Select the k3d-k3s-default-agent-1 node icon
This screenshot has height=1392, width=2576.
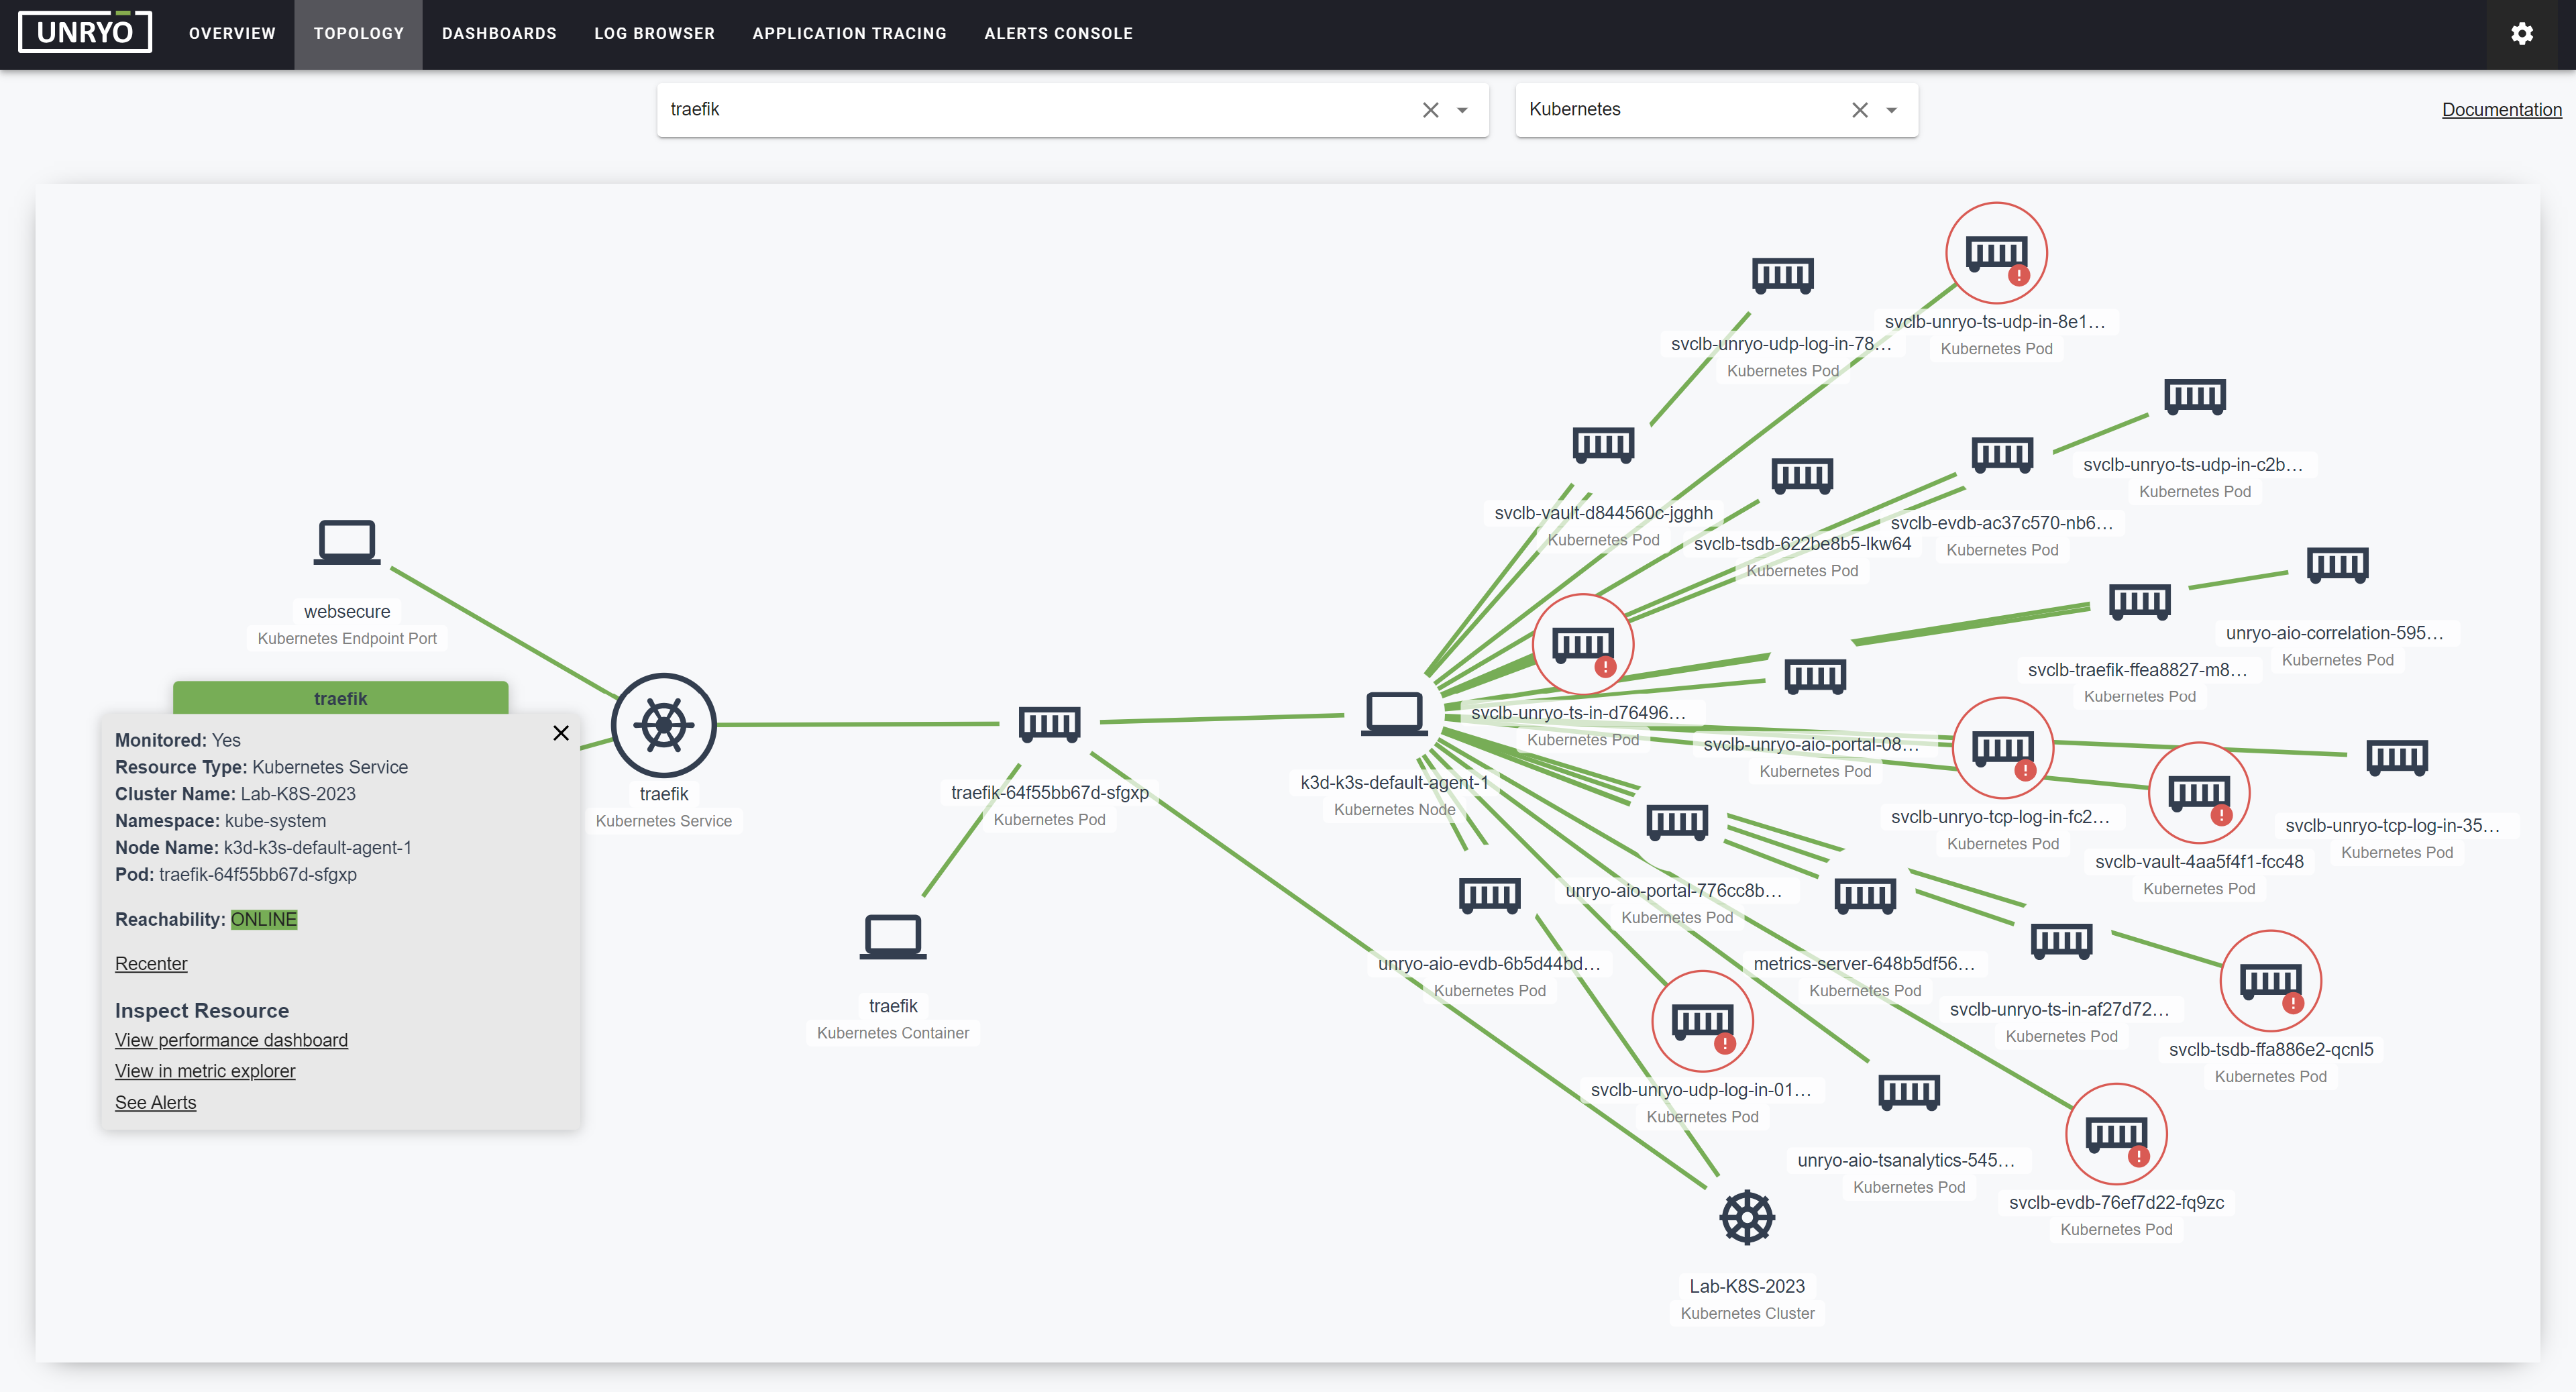coord(1394,714)
